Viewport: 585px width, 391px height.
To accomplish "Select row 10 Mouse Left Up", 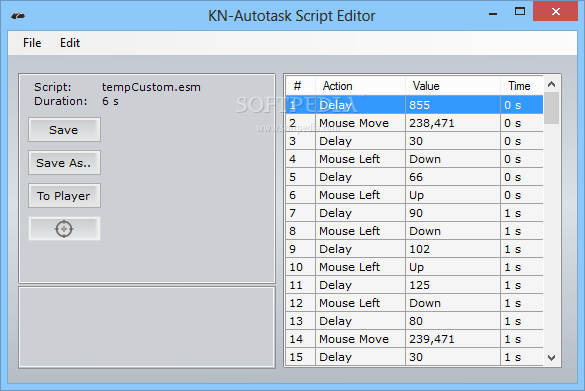I will click(x=414, y=267).
